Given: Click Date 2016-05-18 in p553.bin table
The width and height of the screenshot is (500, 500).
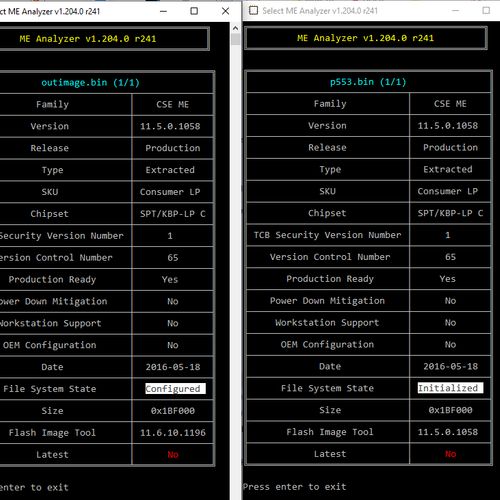Looking at the screenshot, I should click(450, 366).
